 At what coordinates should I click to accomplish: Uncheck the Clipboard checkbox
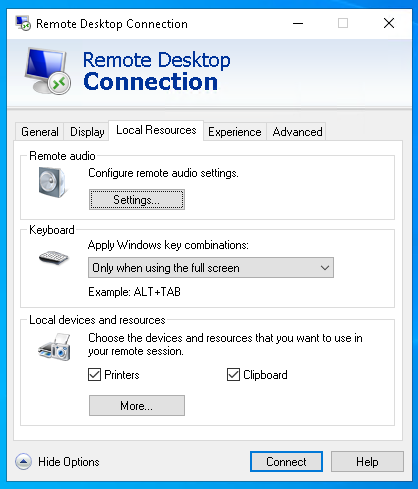[233, 375]
